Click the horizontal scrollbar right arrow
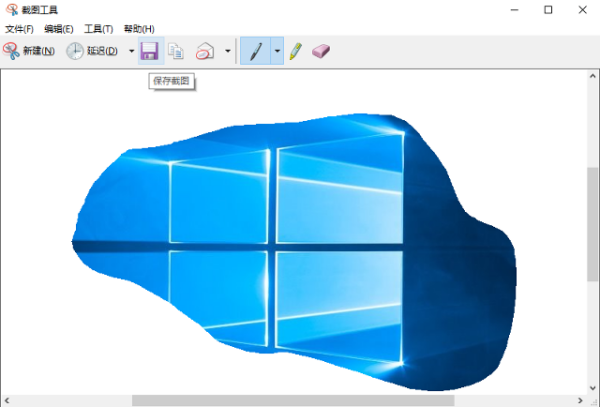Screen dimensions: 600x407 coord(580,400)
